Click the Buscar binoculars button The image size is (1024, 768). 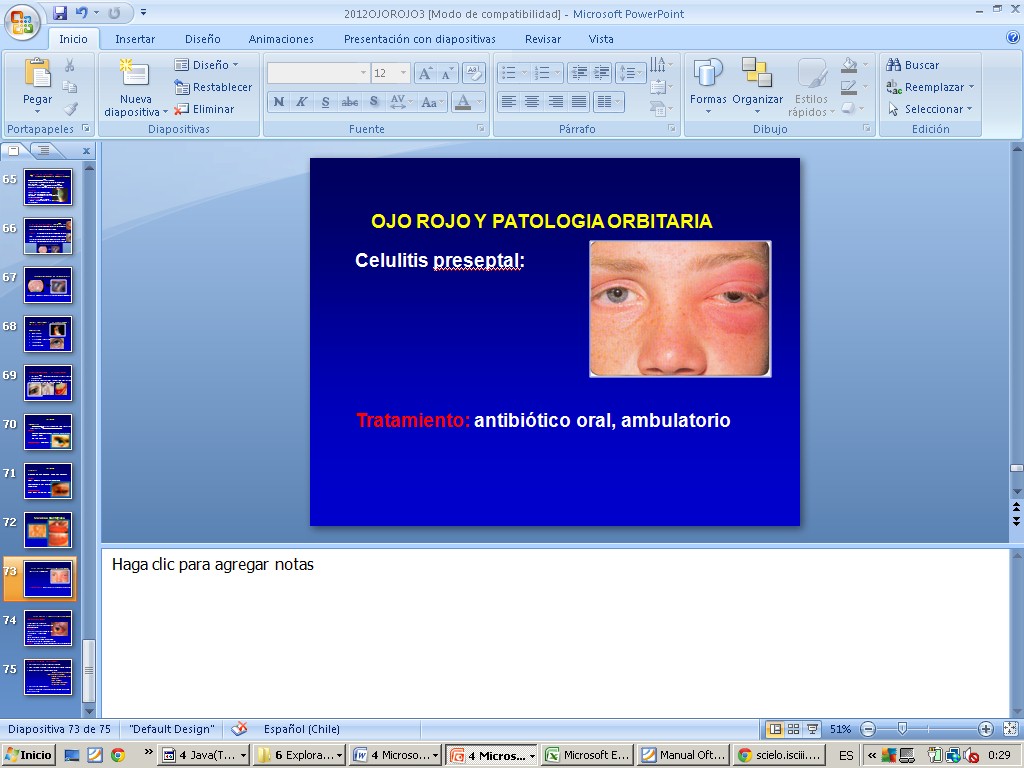[912, 65]
